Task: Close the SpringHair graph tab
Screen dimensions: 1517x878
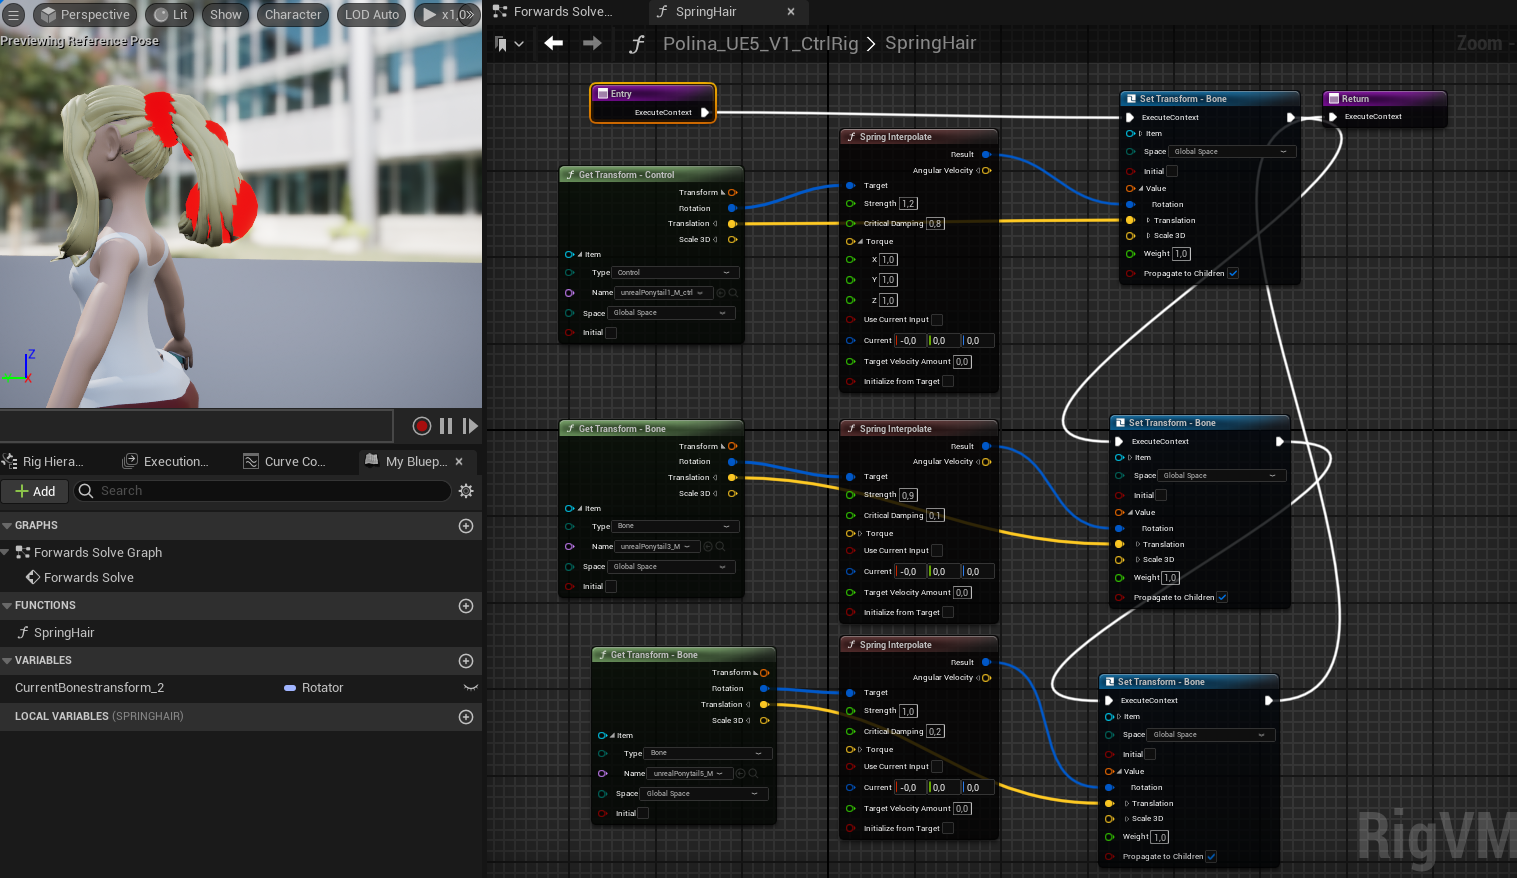Action: click(x=791, y=12)
